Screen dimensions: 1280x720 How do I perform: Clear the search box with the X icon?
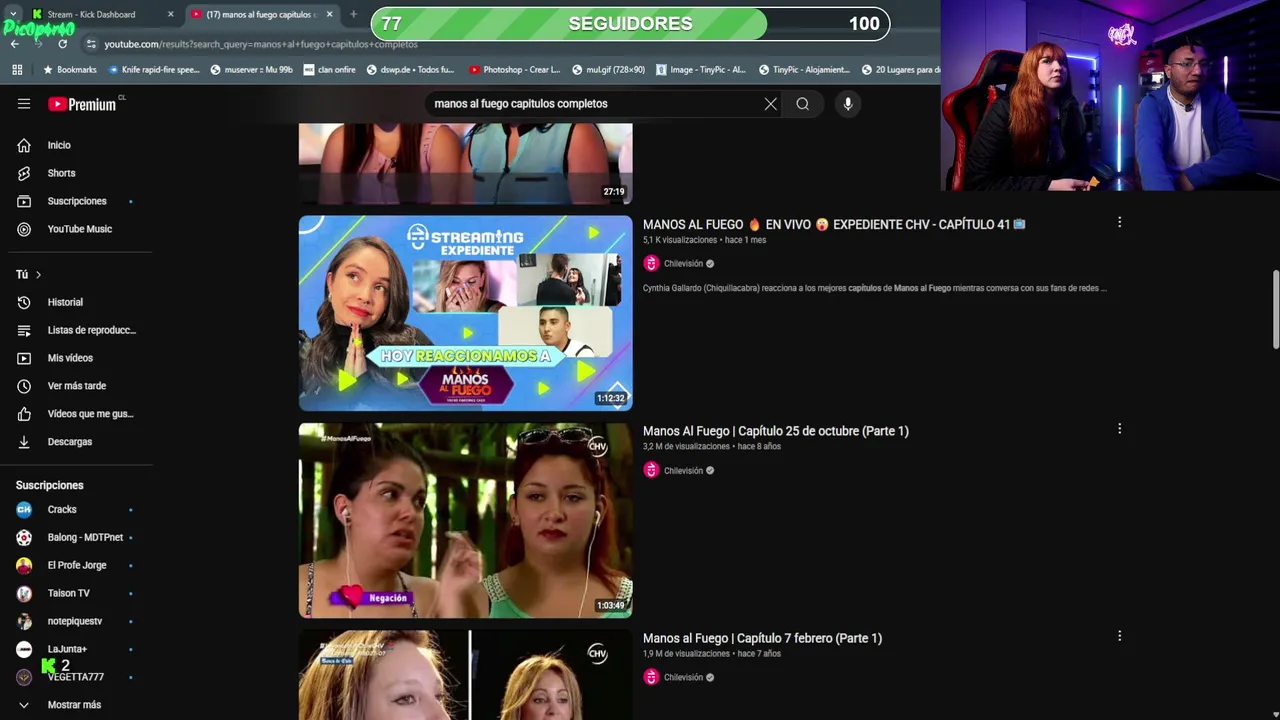click(771, 104)
